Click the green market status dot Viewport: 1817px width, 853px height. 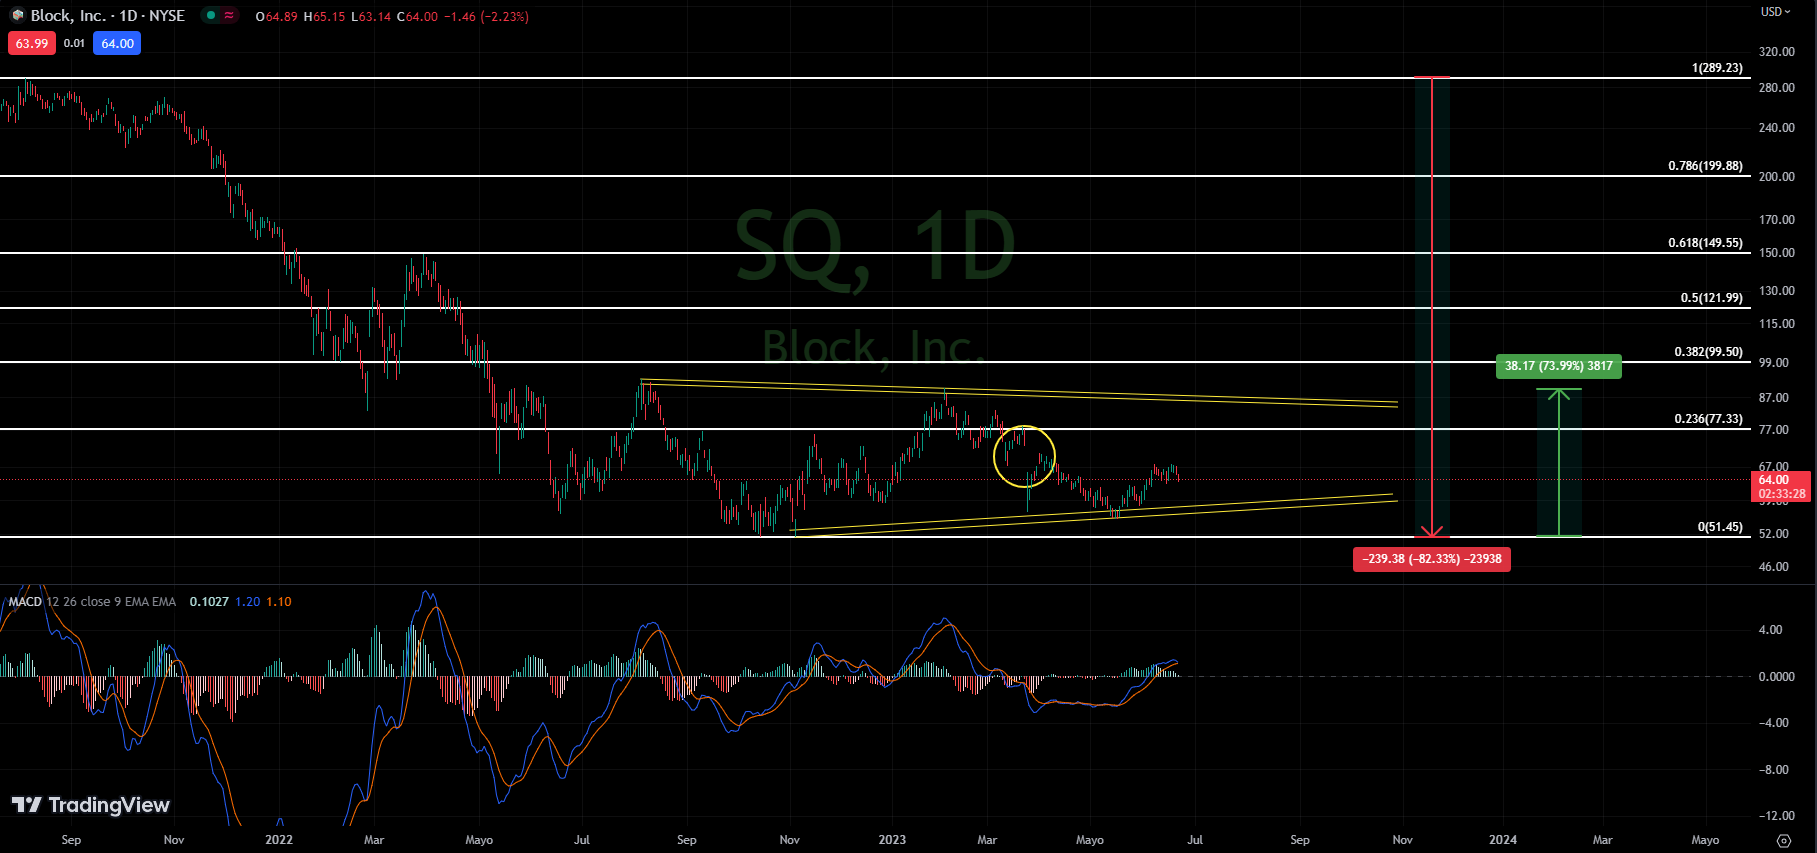pos(211,16)
